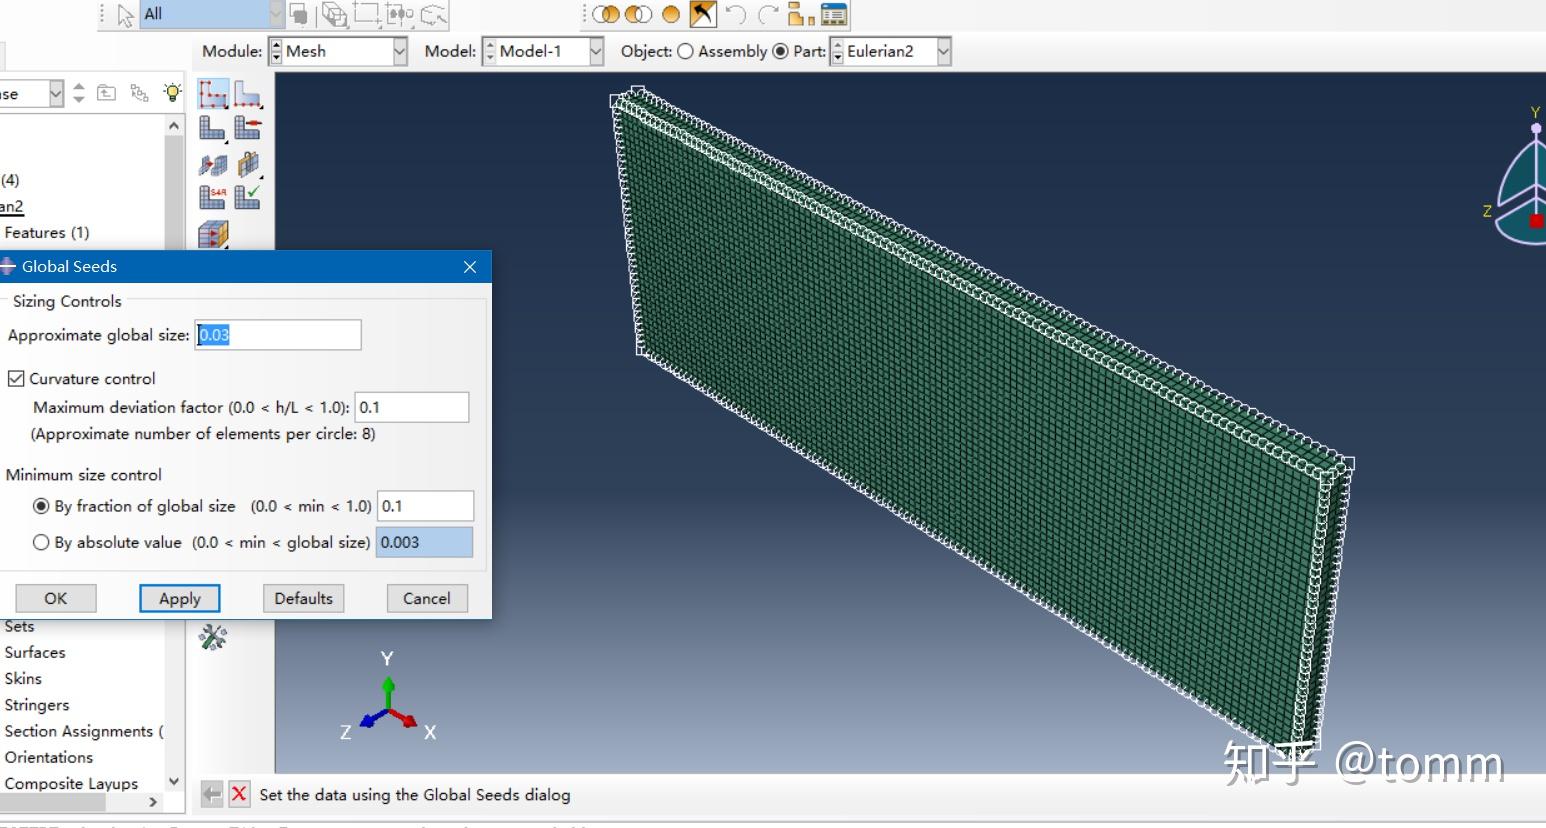Image resolution: width=1546 pixels, height=828 pixels.
Task: Click the Redo arrow in the toolbar
Action: [x=766, y=15]
